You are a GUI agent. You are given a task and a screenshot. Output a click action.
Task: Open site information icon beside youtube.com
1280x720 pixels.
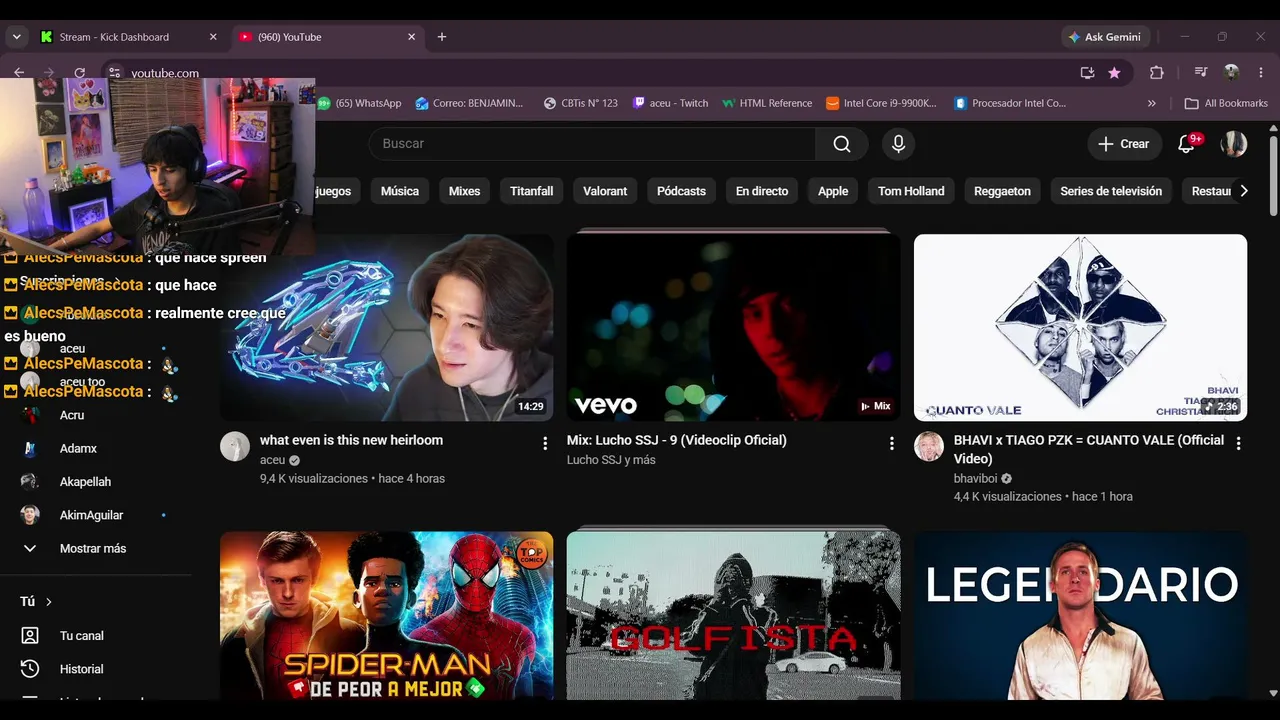point(115,73)
